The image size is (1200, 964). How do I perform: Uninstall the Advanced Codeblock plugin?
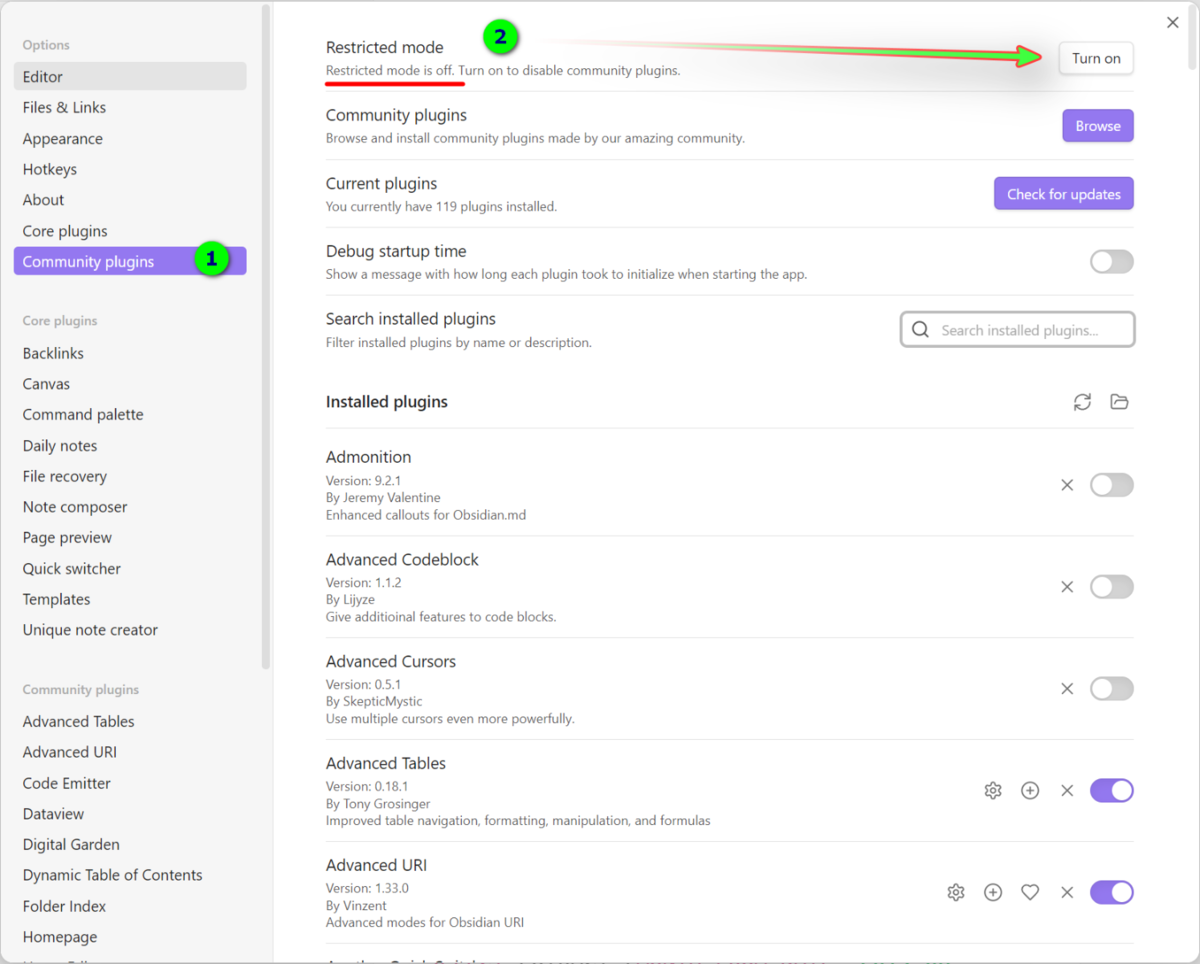1067,587
